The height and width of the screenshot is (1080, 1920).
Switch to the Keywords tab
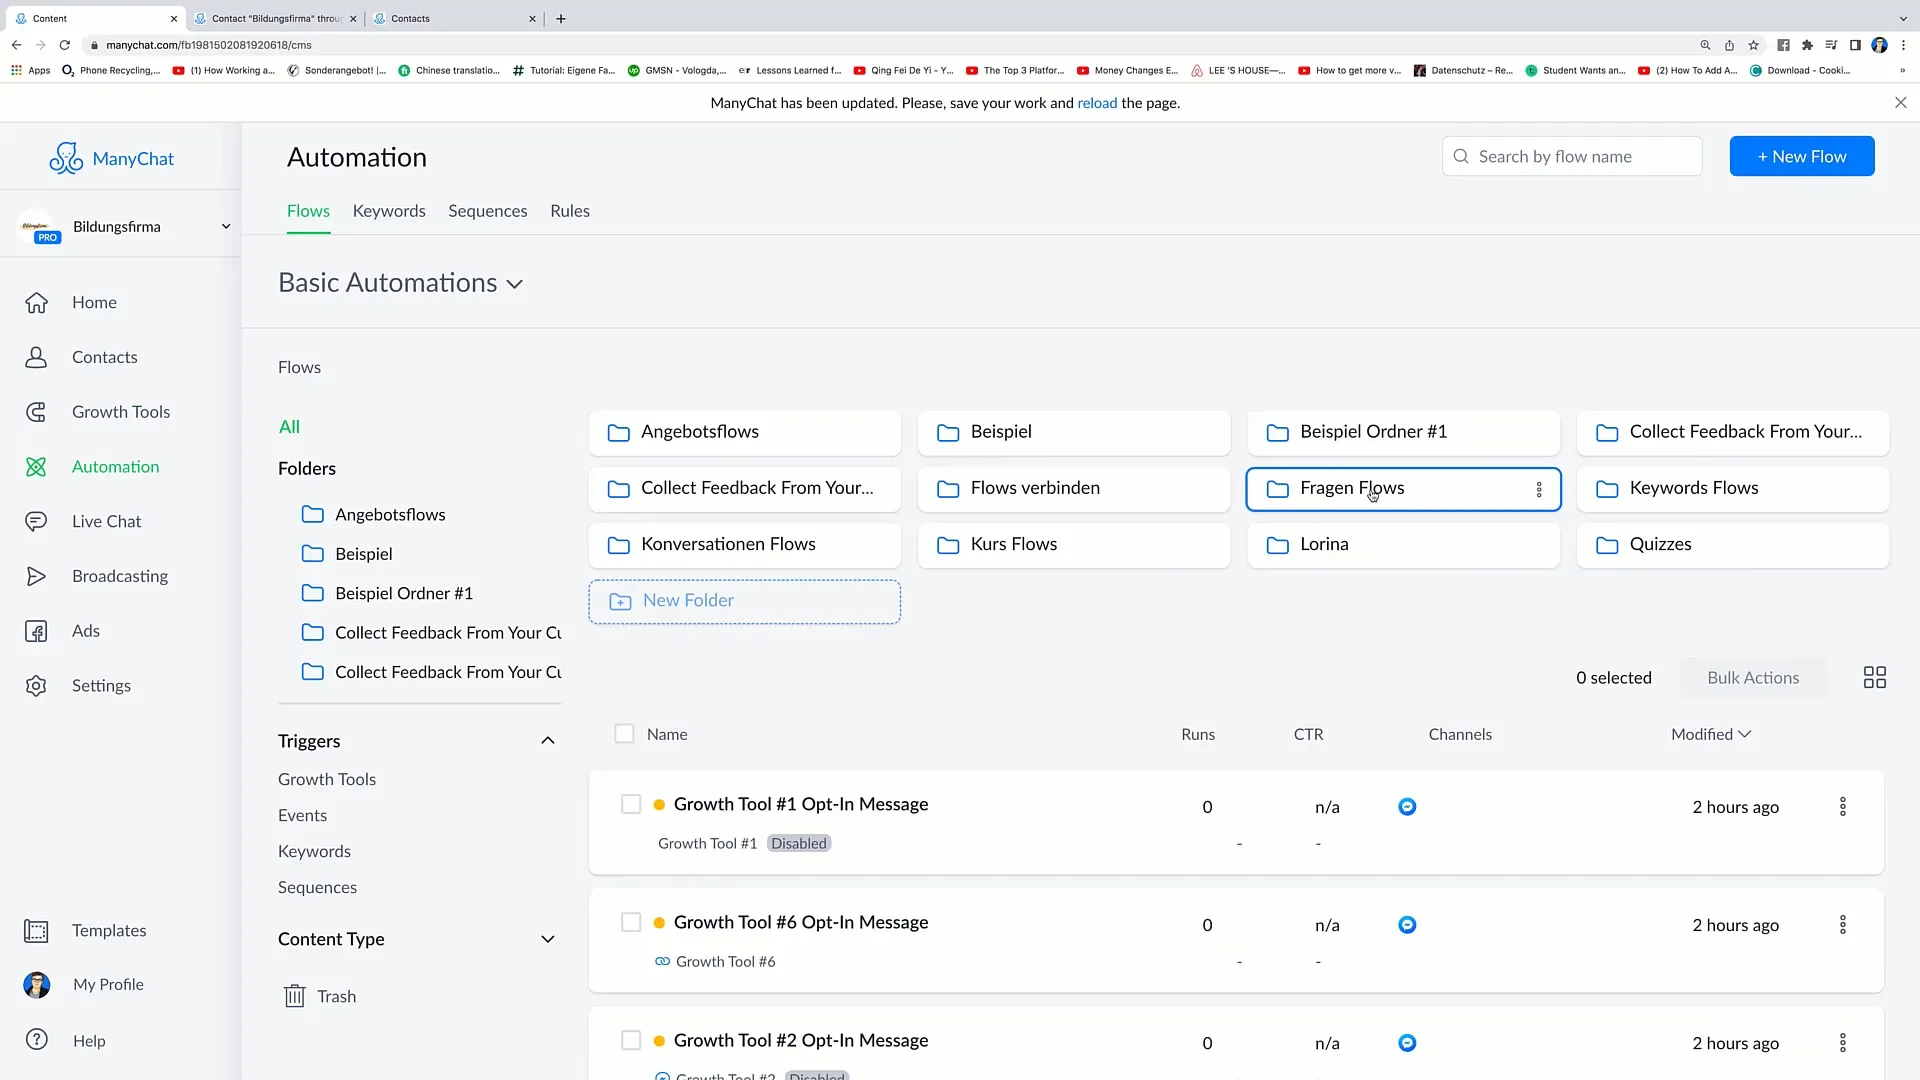tap(389, 210)
